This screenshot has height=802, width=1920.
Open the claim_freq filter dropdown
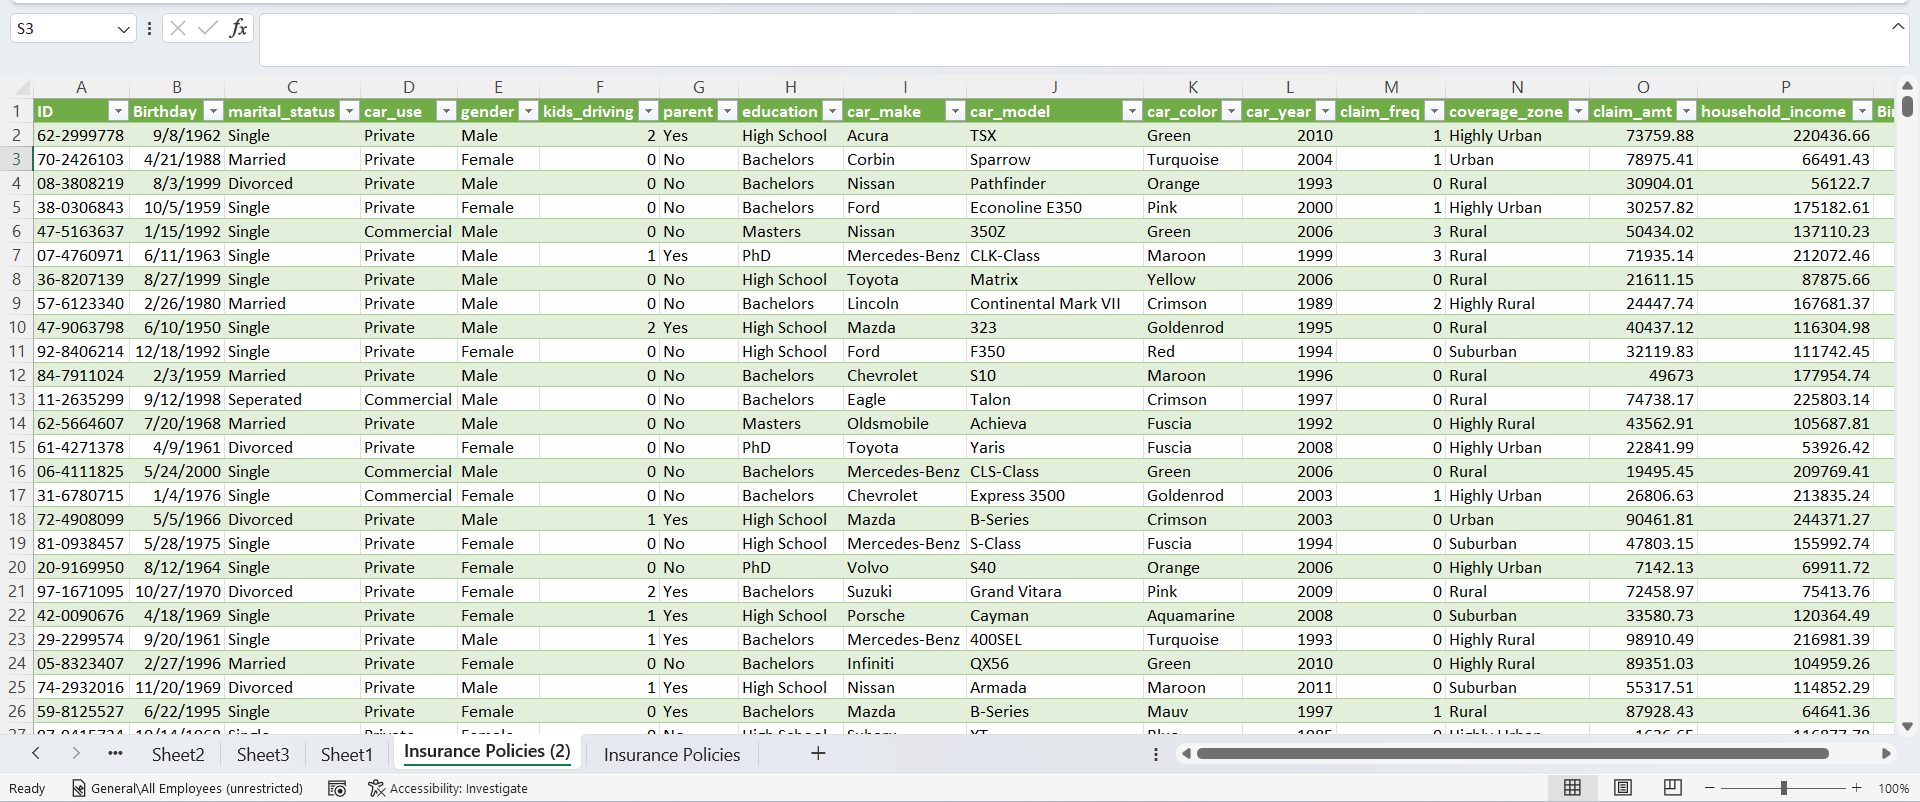click(x=1434, y=111)
